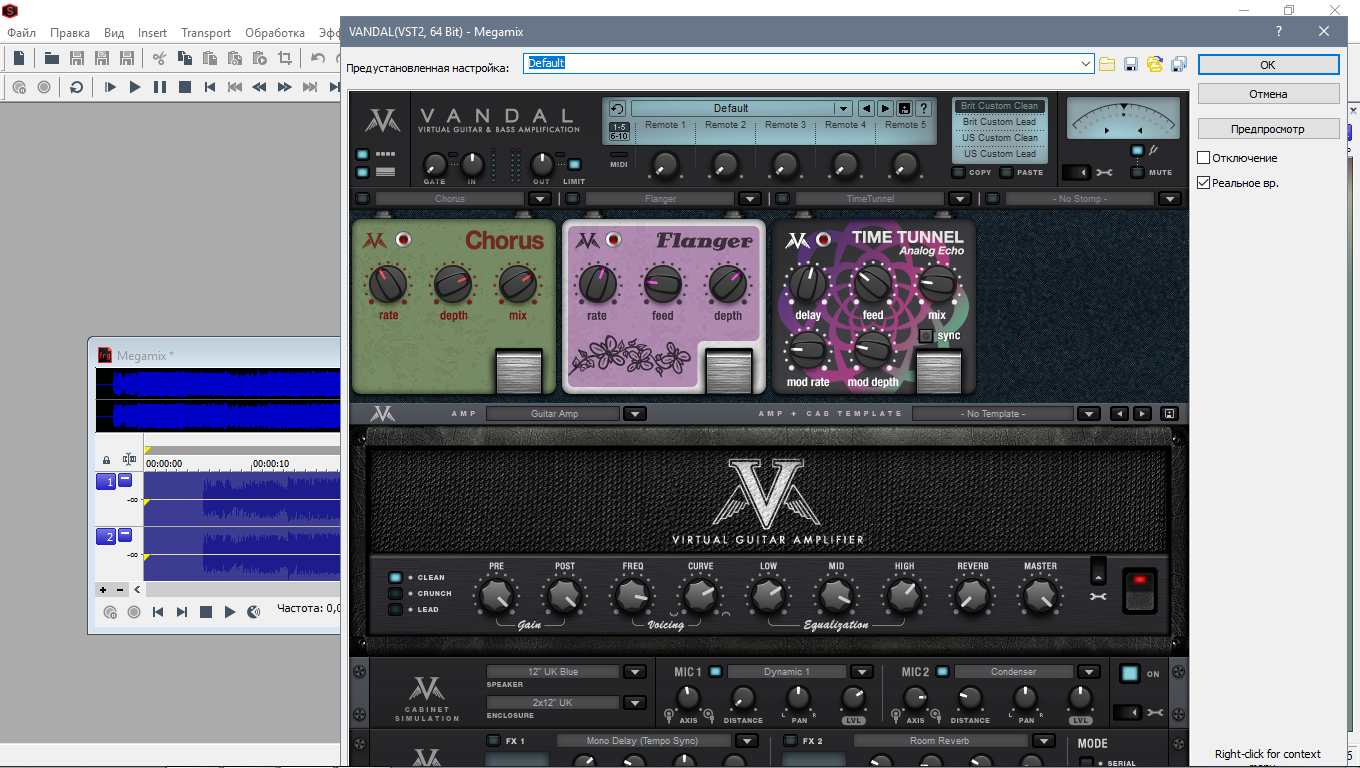Click VANDAL next preset arrow
1360x768 pixels.
(x=885, y=108)
